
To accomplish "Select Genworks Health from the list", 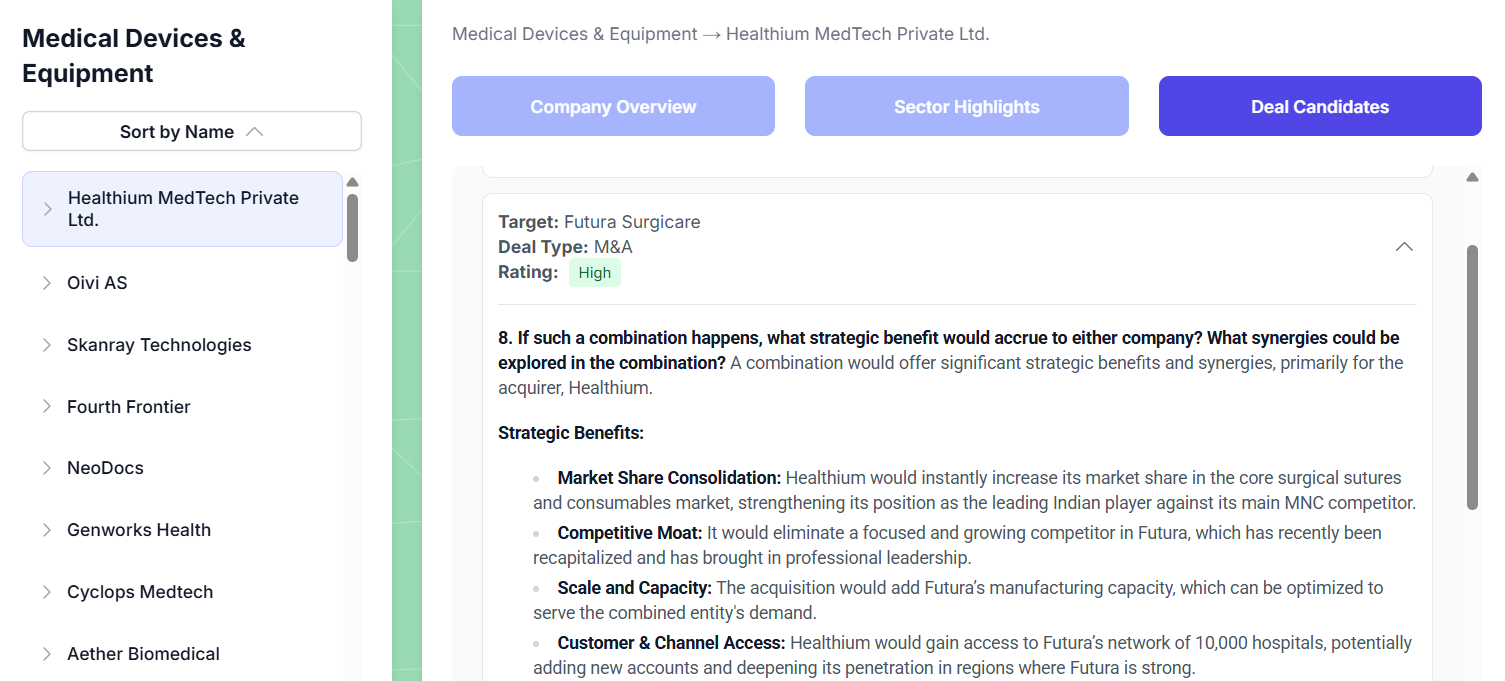I will tap(139, 530).
